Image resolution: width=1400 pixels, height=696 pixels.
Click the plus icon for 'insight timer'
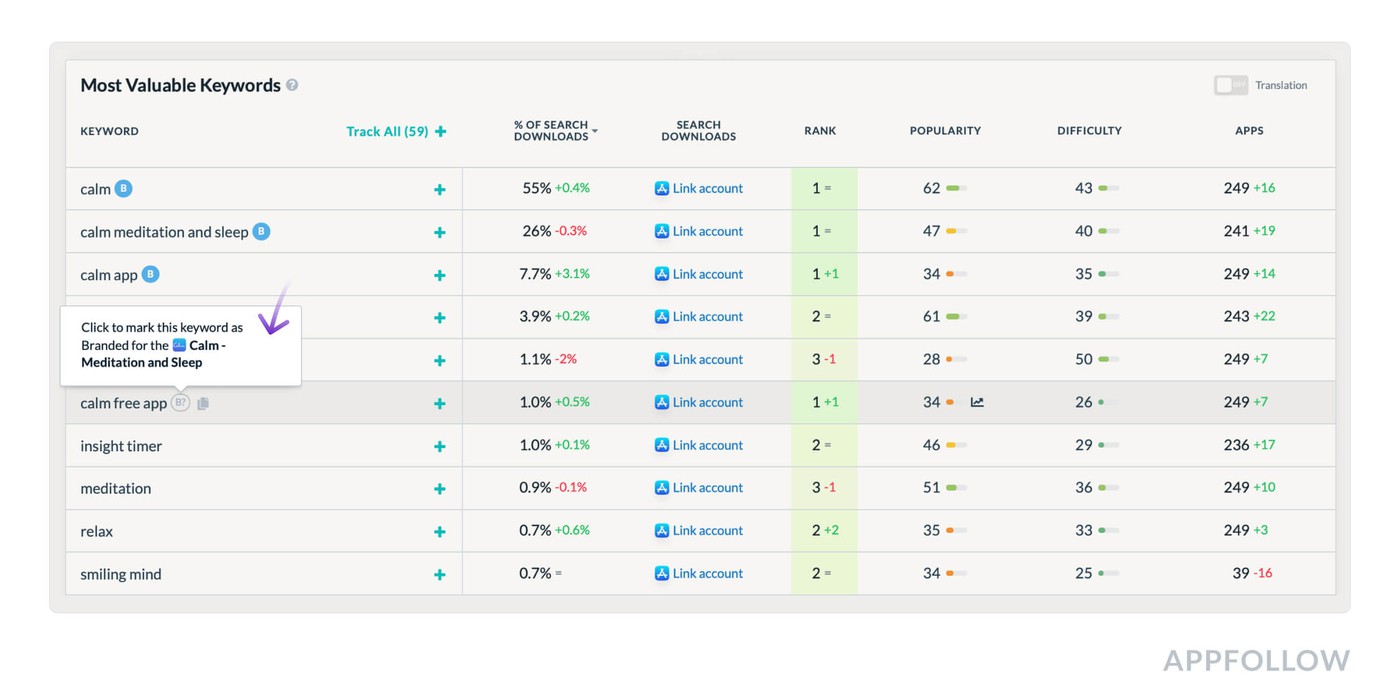click(439, 446)
